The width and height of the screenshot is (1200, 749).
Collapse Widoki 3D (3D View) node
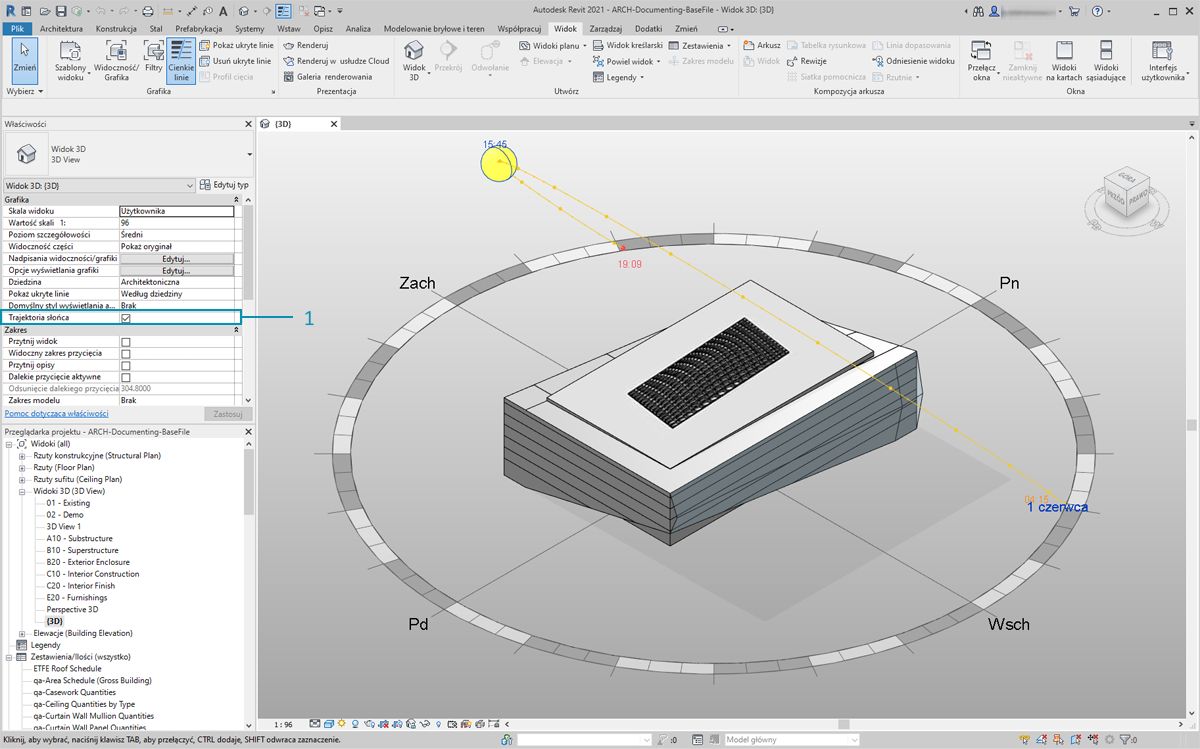[x=22, y=492]
